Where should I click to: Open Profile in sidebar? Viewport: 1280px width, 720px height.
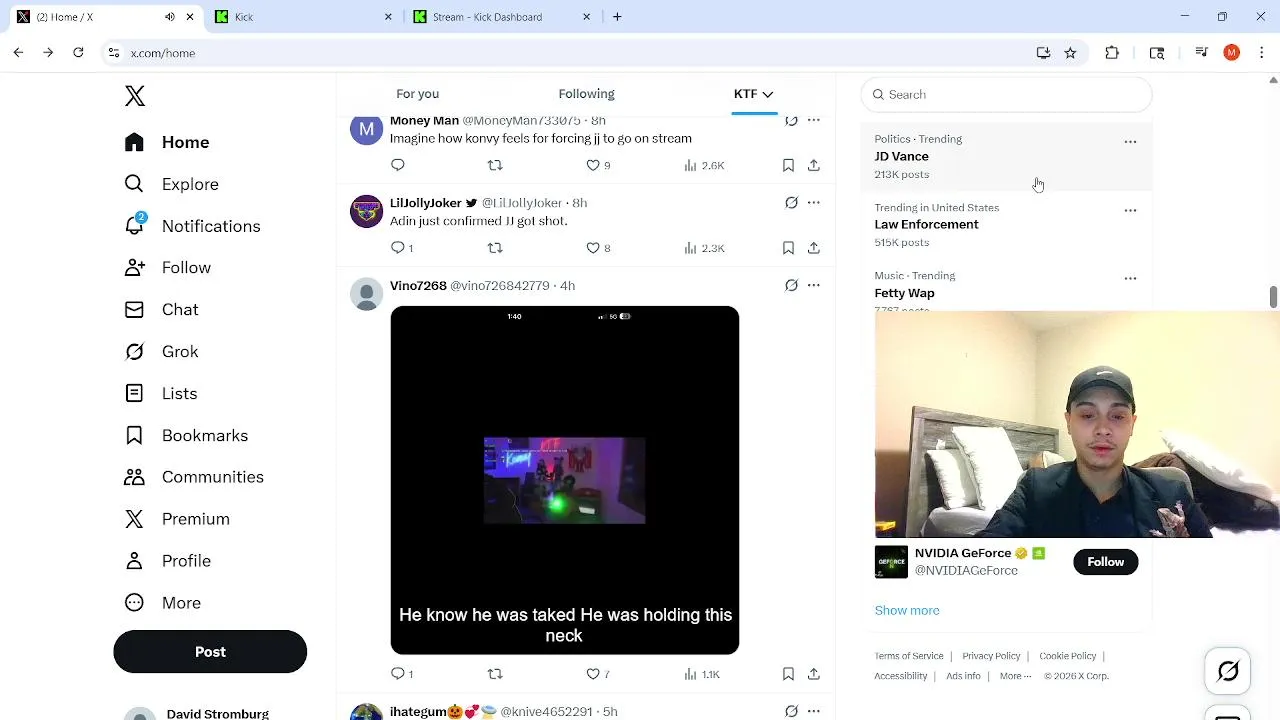click(x=167, y=561)
